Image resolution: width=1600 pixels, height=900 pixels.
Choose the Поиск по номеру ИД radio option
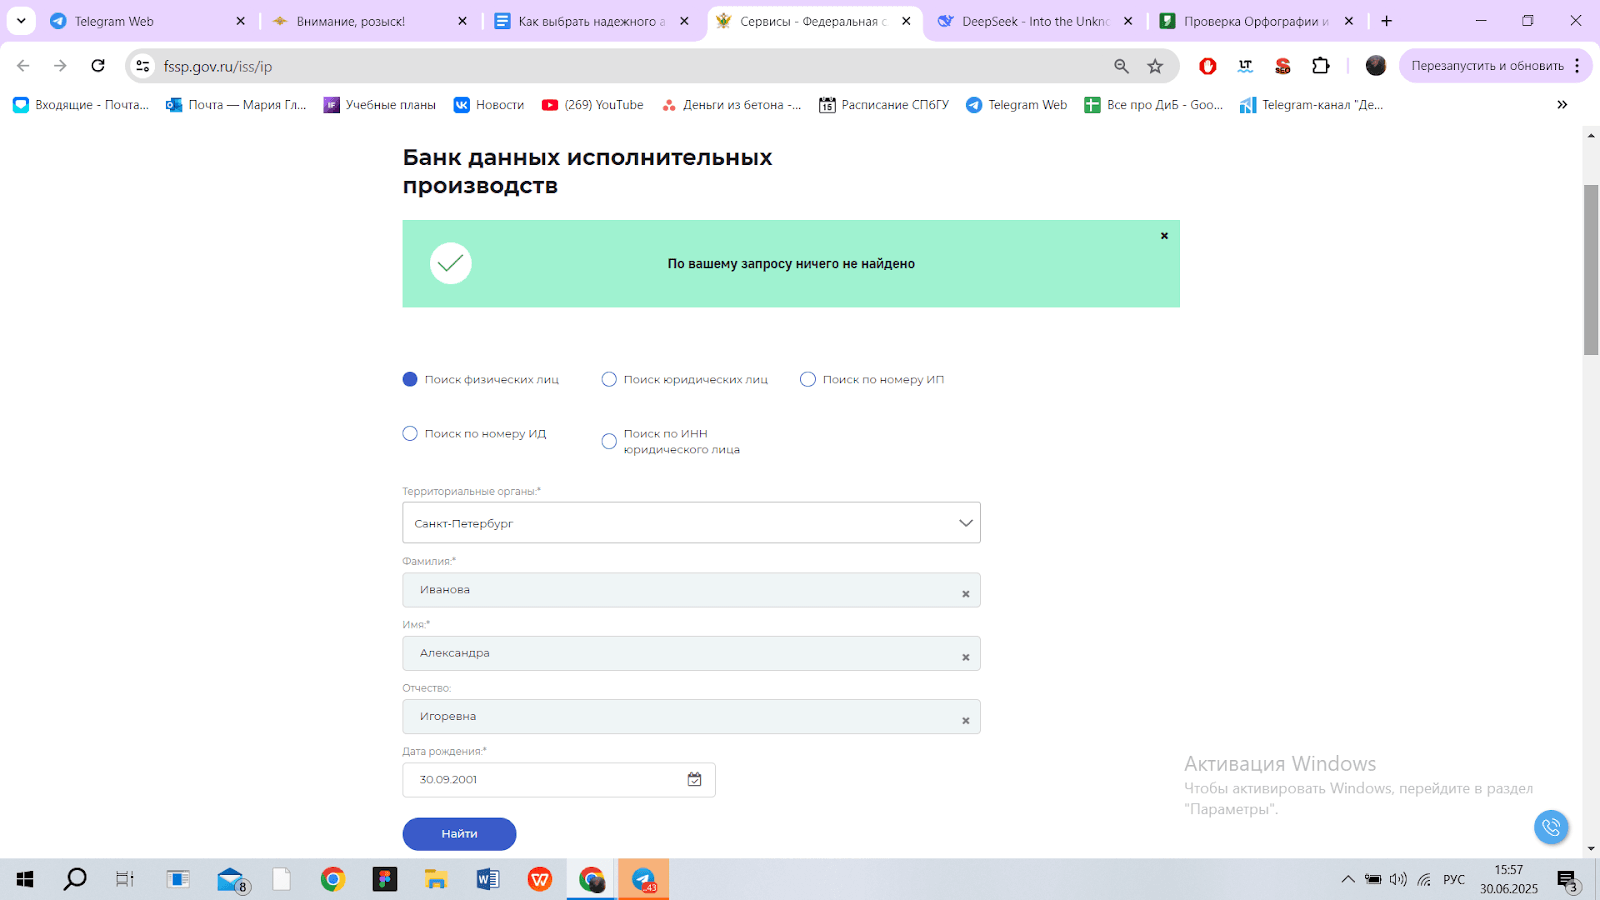click(x=410, y=434)
